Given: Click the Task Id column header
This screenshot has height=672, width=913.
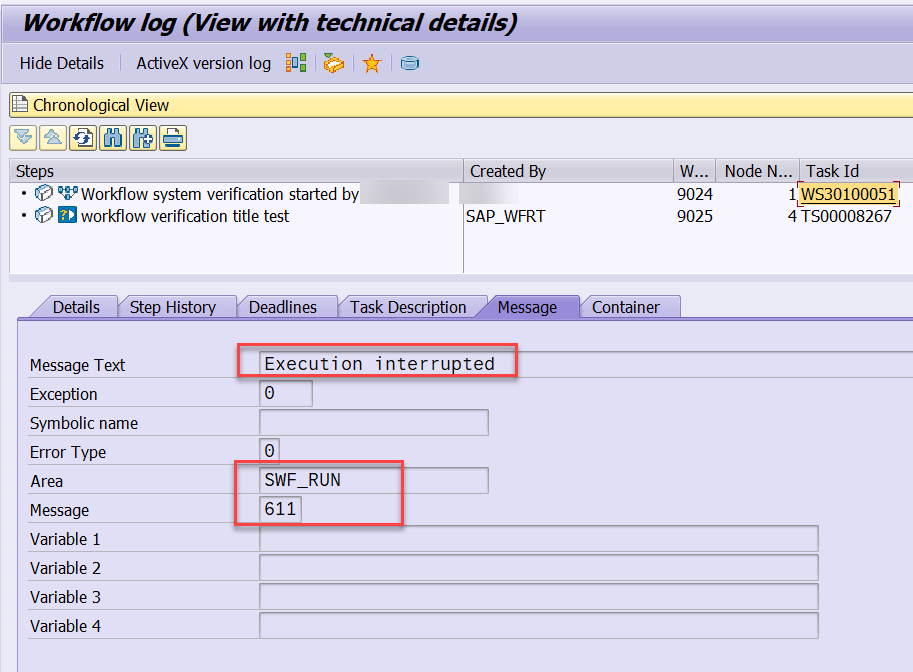Looking at the screenshot, I should [856, 171].
